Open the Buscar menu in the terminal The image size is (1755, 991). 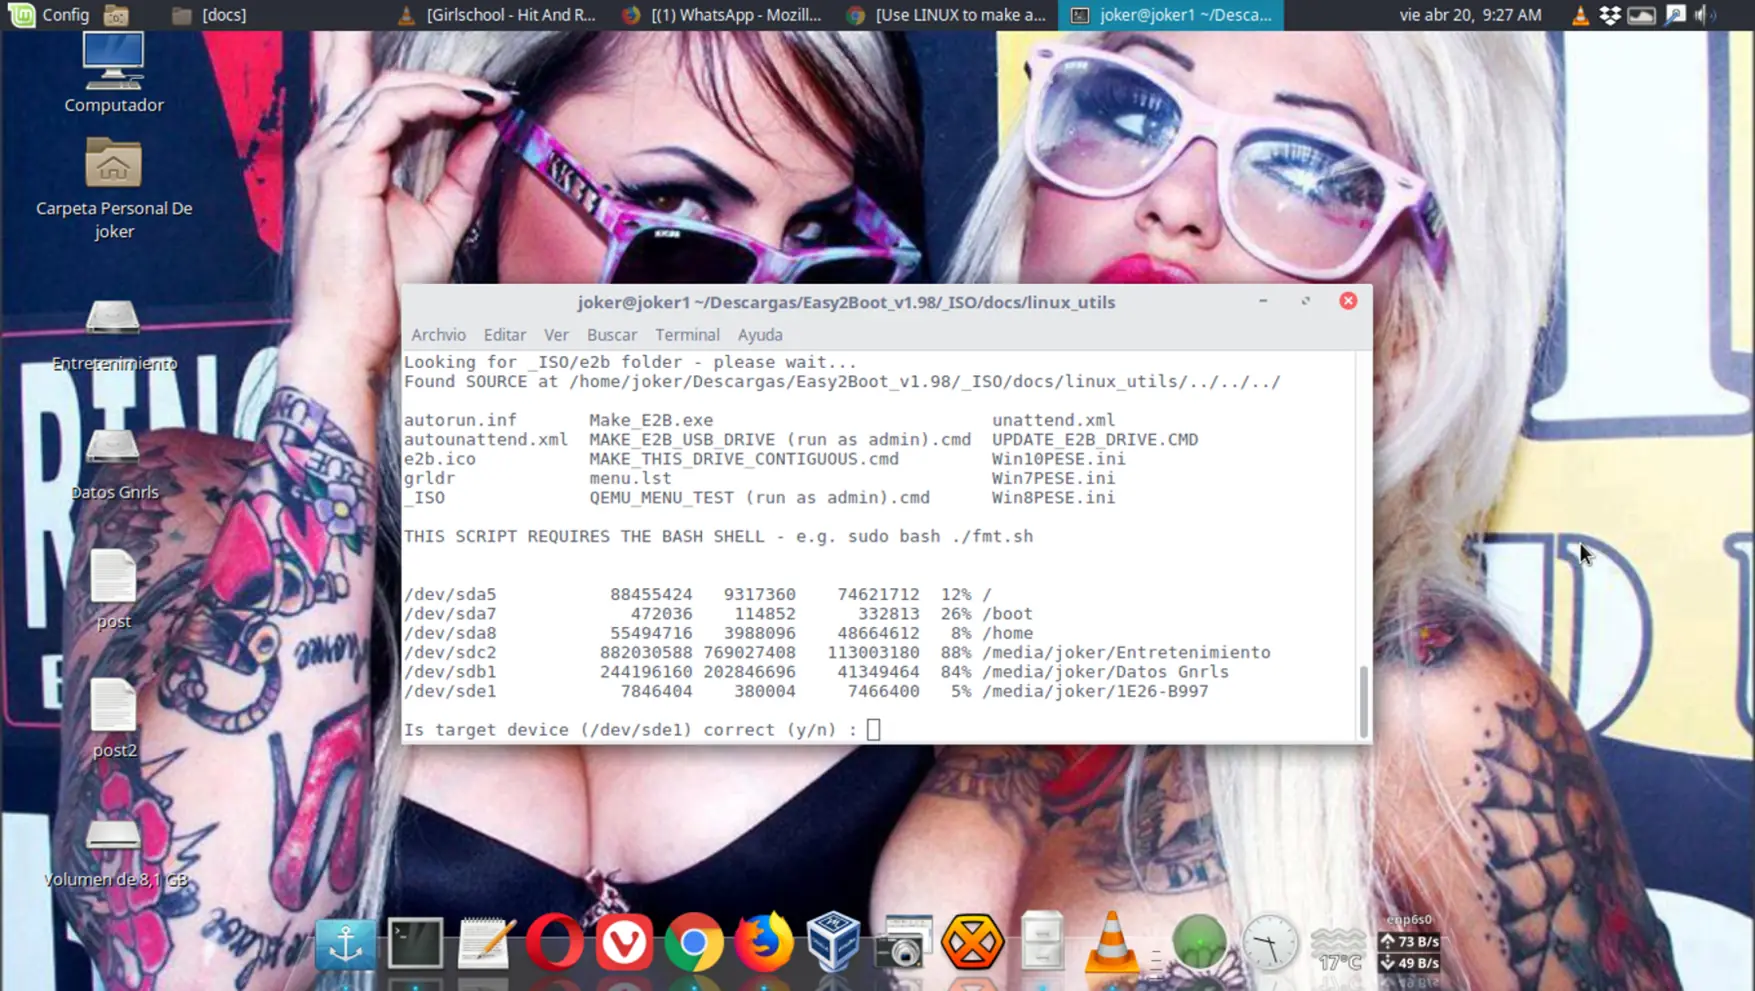click(x=612, y=335)
